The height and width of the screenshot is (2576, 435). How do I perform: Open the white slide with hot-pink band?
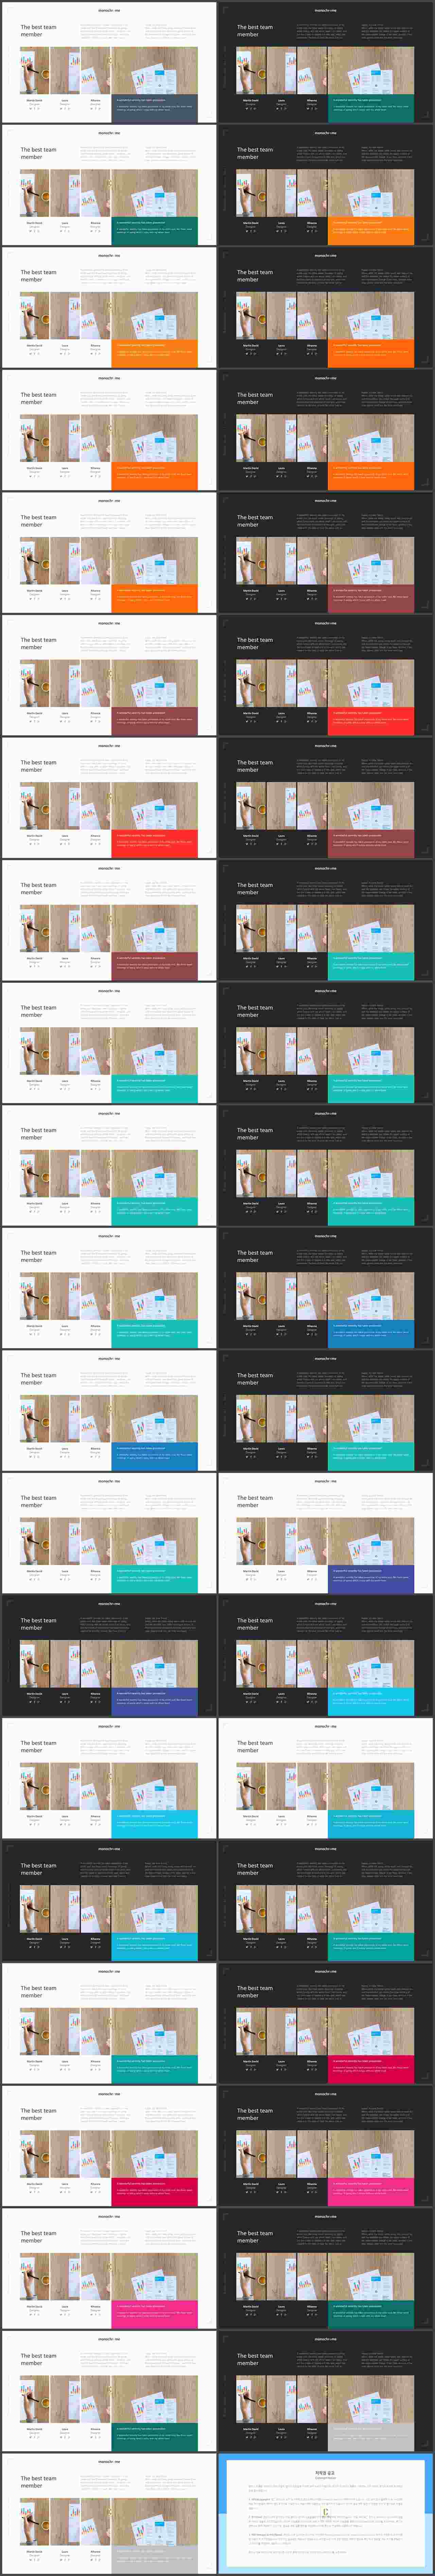point(109,2269)
